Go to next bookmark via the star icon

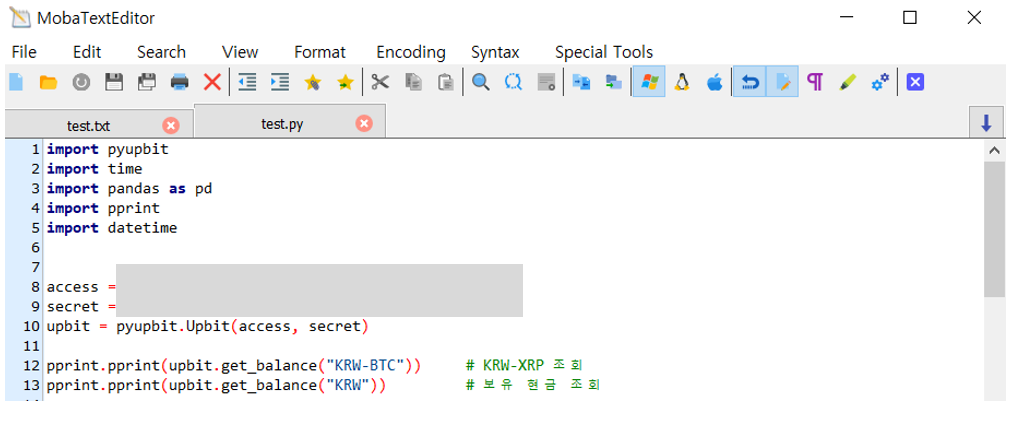pyautogui.click(x=345, y=82)
